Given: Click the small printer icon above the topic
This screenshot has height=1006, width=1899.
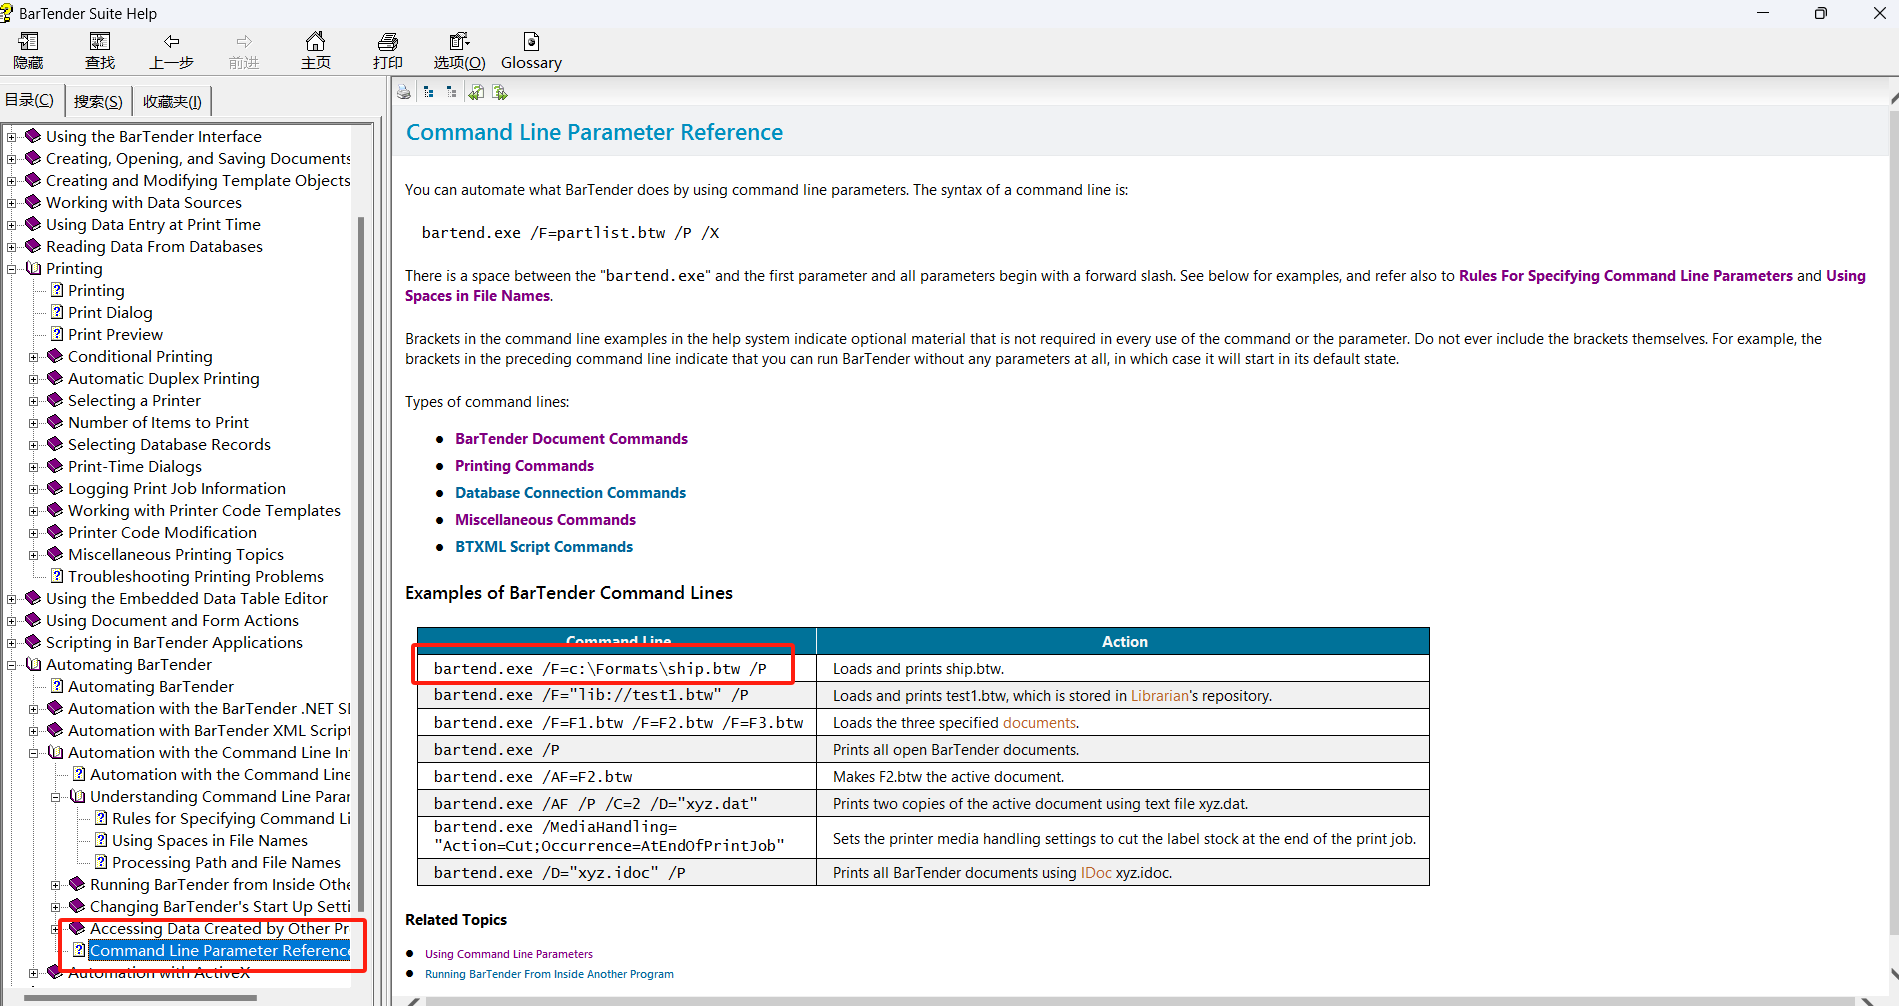Looking at the screenshot, I should [404, 93].
